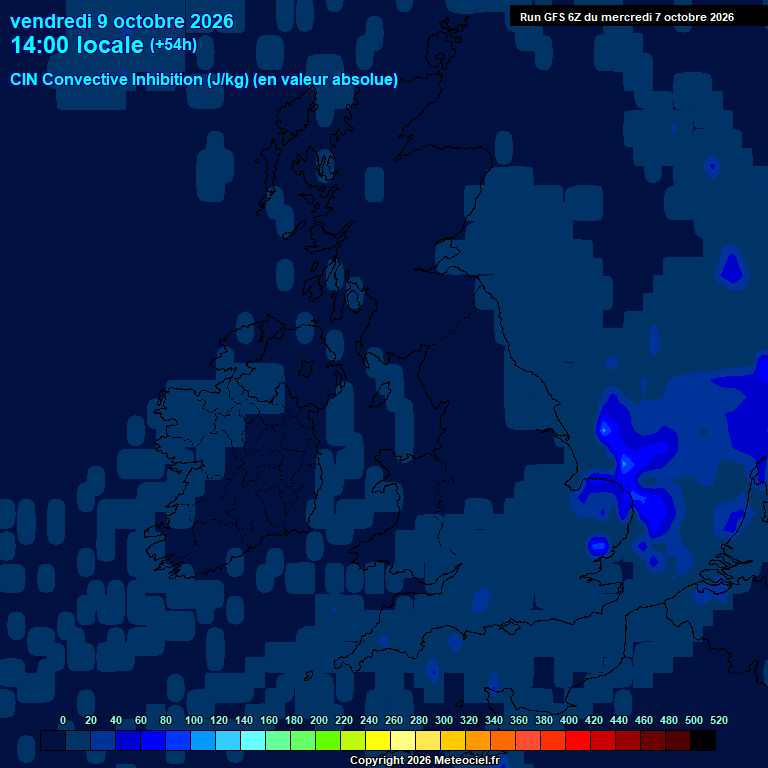Click the '280' legend scale label
The height and width of the screenshot is (768, 768).
[418, 720]
